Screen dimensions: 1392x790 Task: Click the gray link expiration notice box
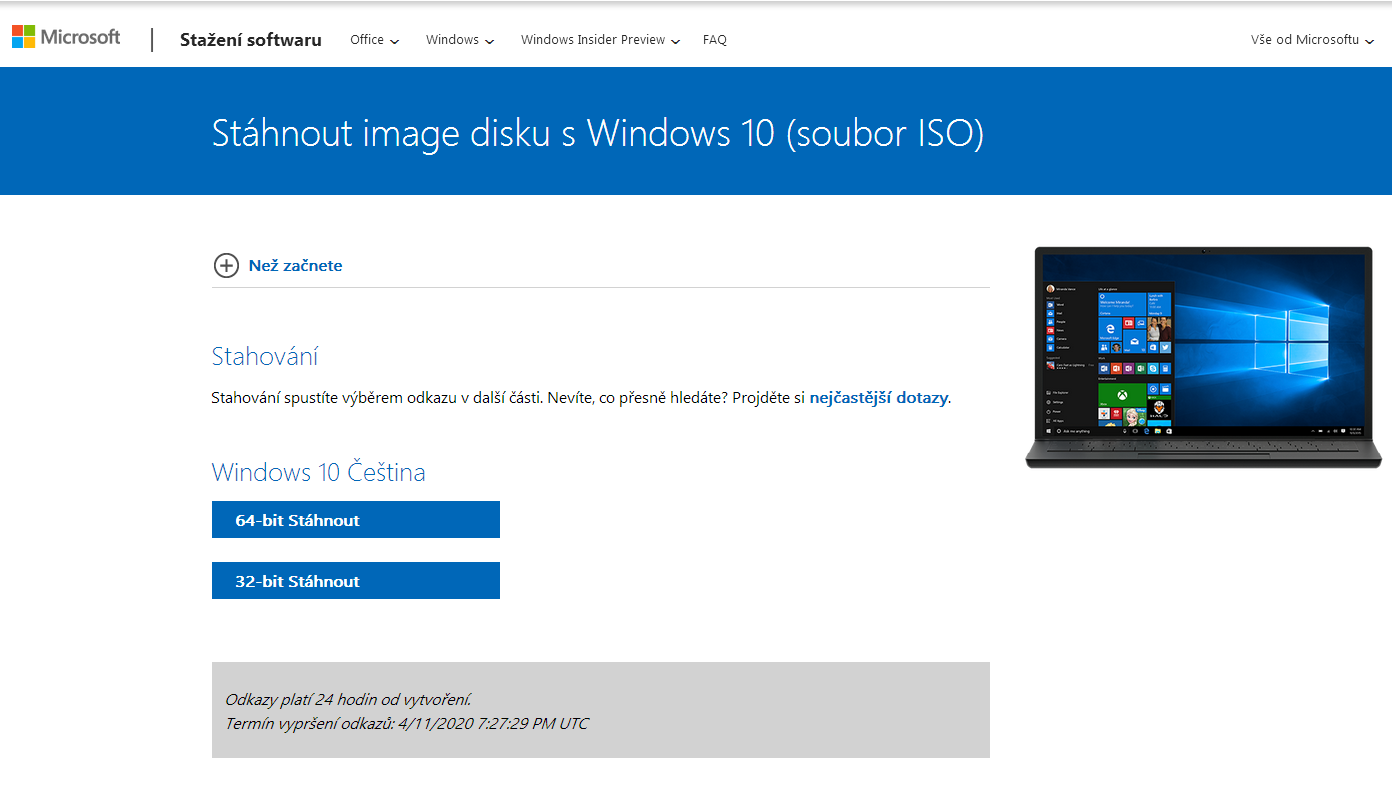coord(600,710)
